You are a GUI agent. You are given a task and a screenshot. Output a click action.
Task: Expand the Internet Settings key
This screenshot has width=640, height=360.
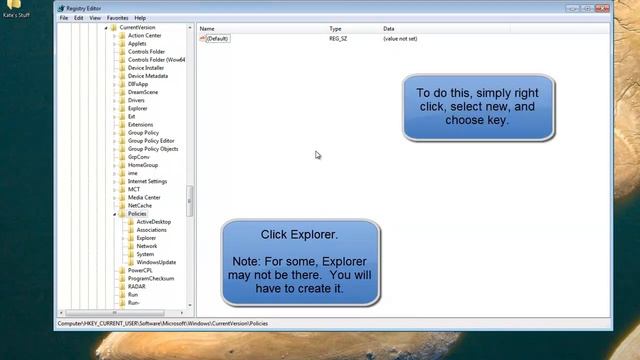click(x=115, y=181)
